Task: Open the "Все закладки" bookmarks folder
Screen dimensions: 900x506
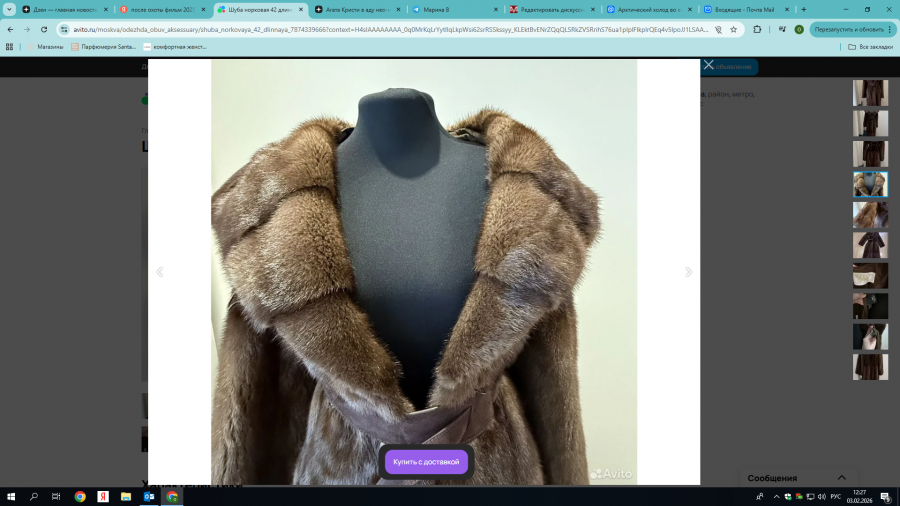Action: coord(870,47)
